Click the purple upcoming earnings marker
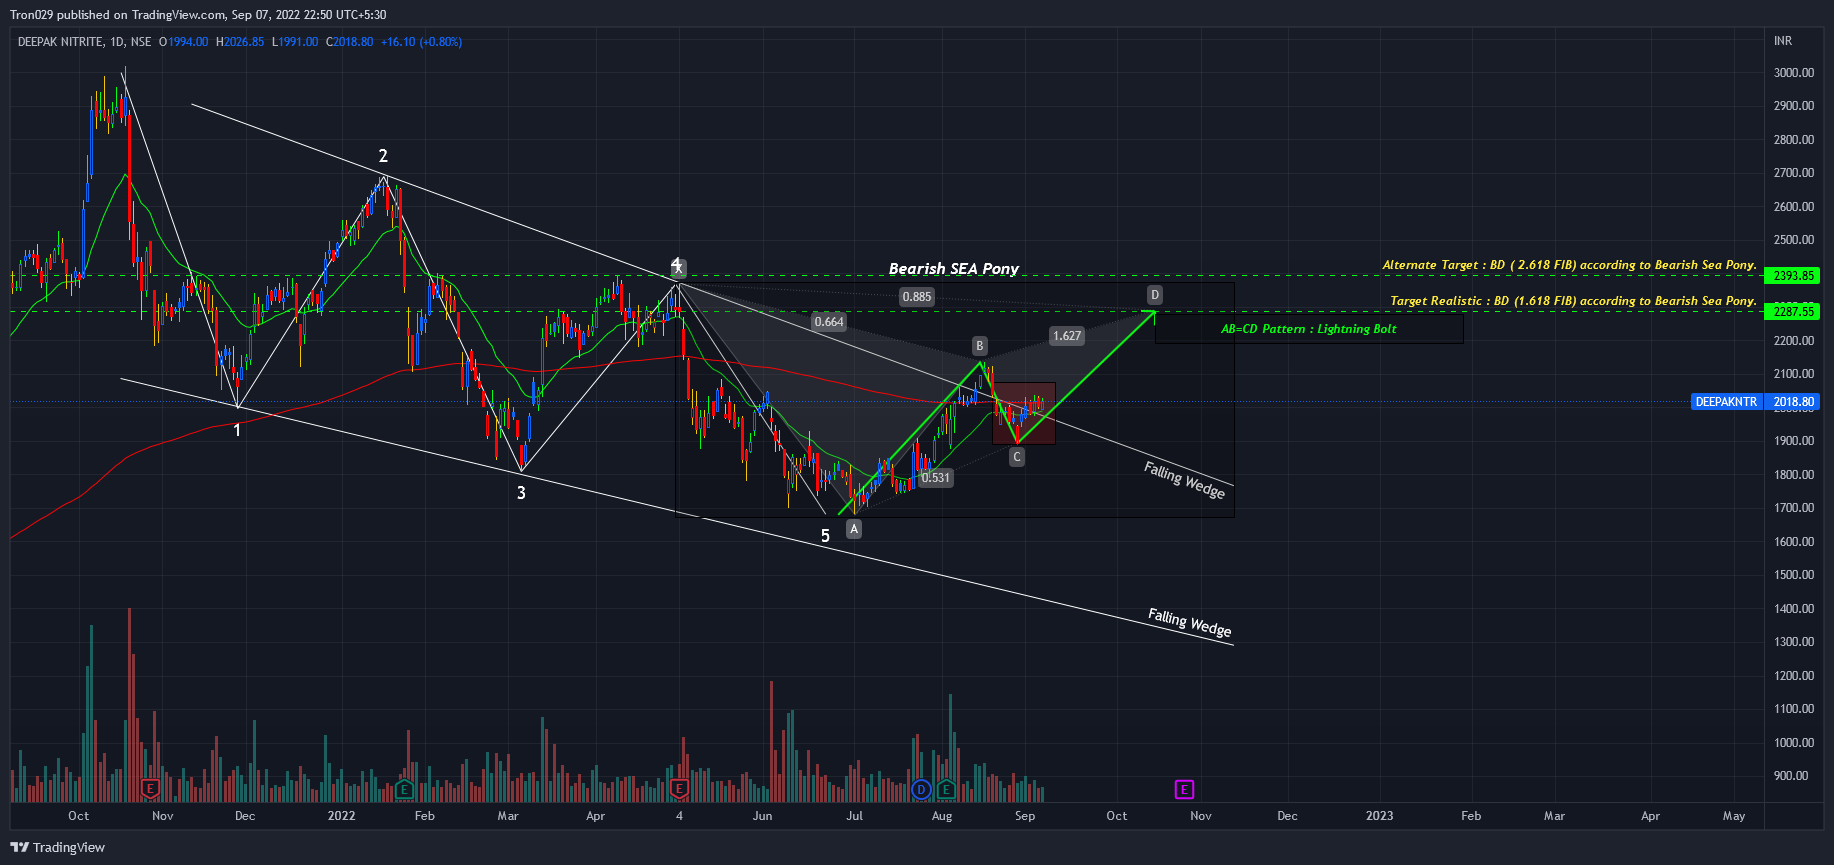1834x865 pixels. point(1184,790)
